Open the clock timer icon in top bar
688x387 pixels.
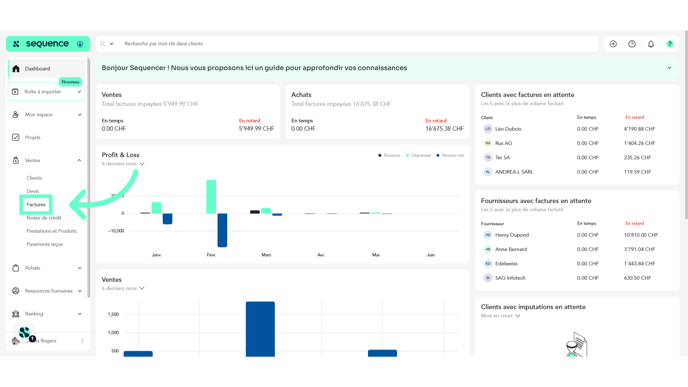632,44
